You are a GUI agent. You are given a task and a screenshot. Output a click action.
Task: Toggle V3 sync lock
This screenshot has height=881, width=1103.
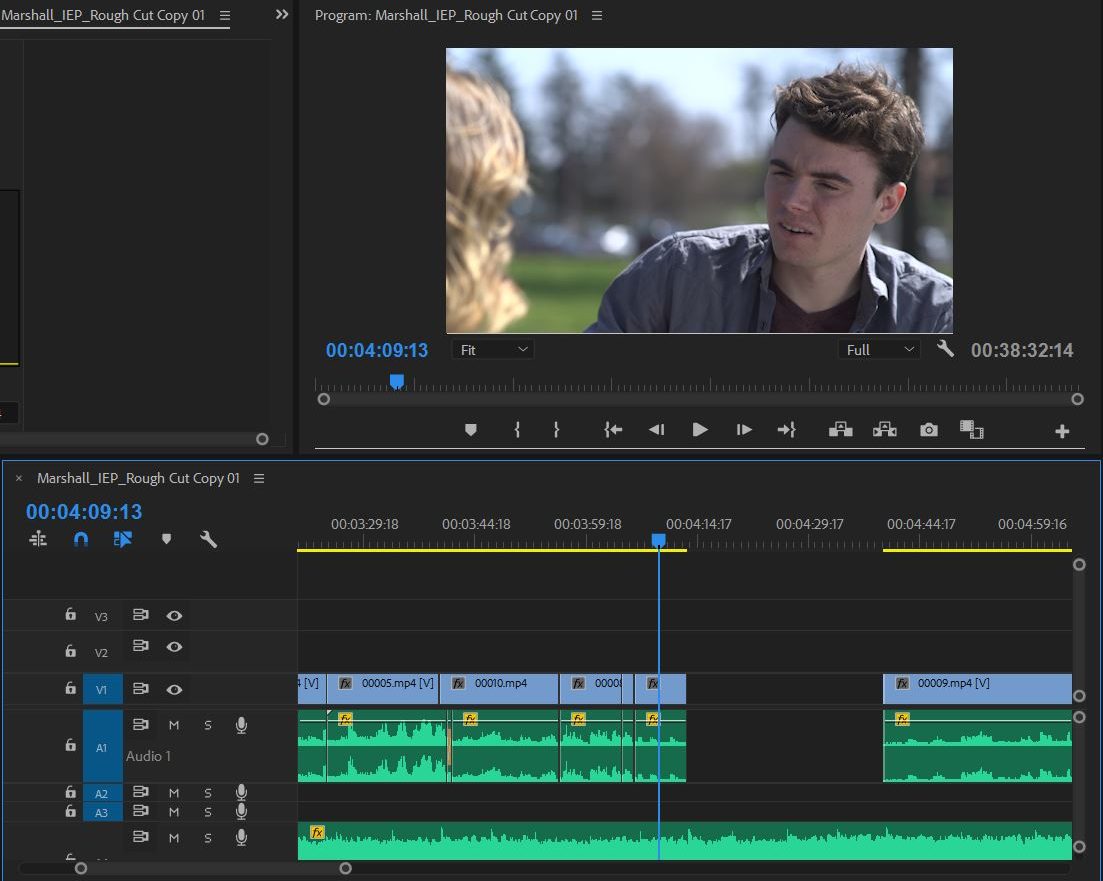tap(141, 614)
